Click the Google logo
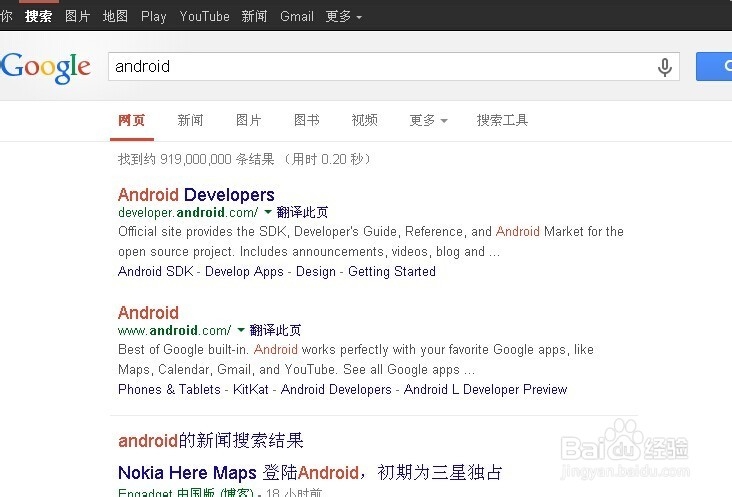The image size is (732, 497). [x=45, y=68]
